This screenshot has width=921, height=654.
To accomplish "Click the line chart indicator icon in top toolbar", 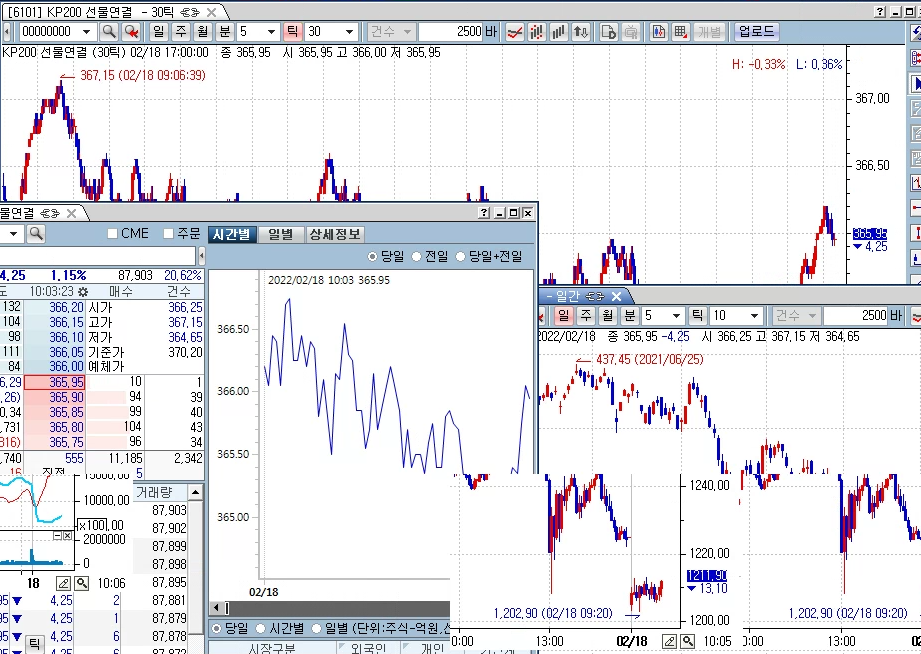I will (514, 32).
